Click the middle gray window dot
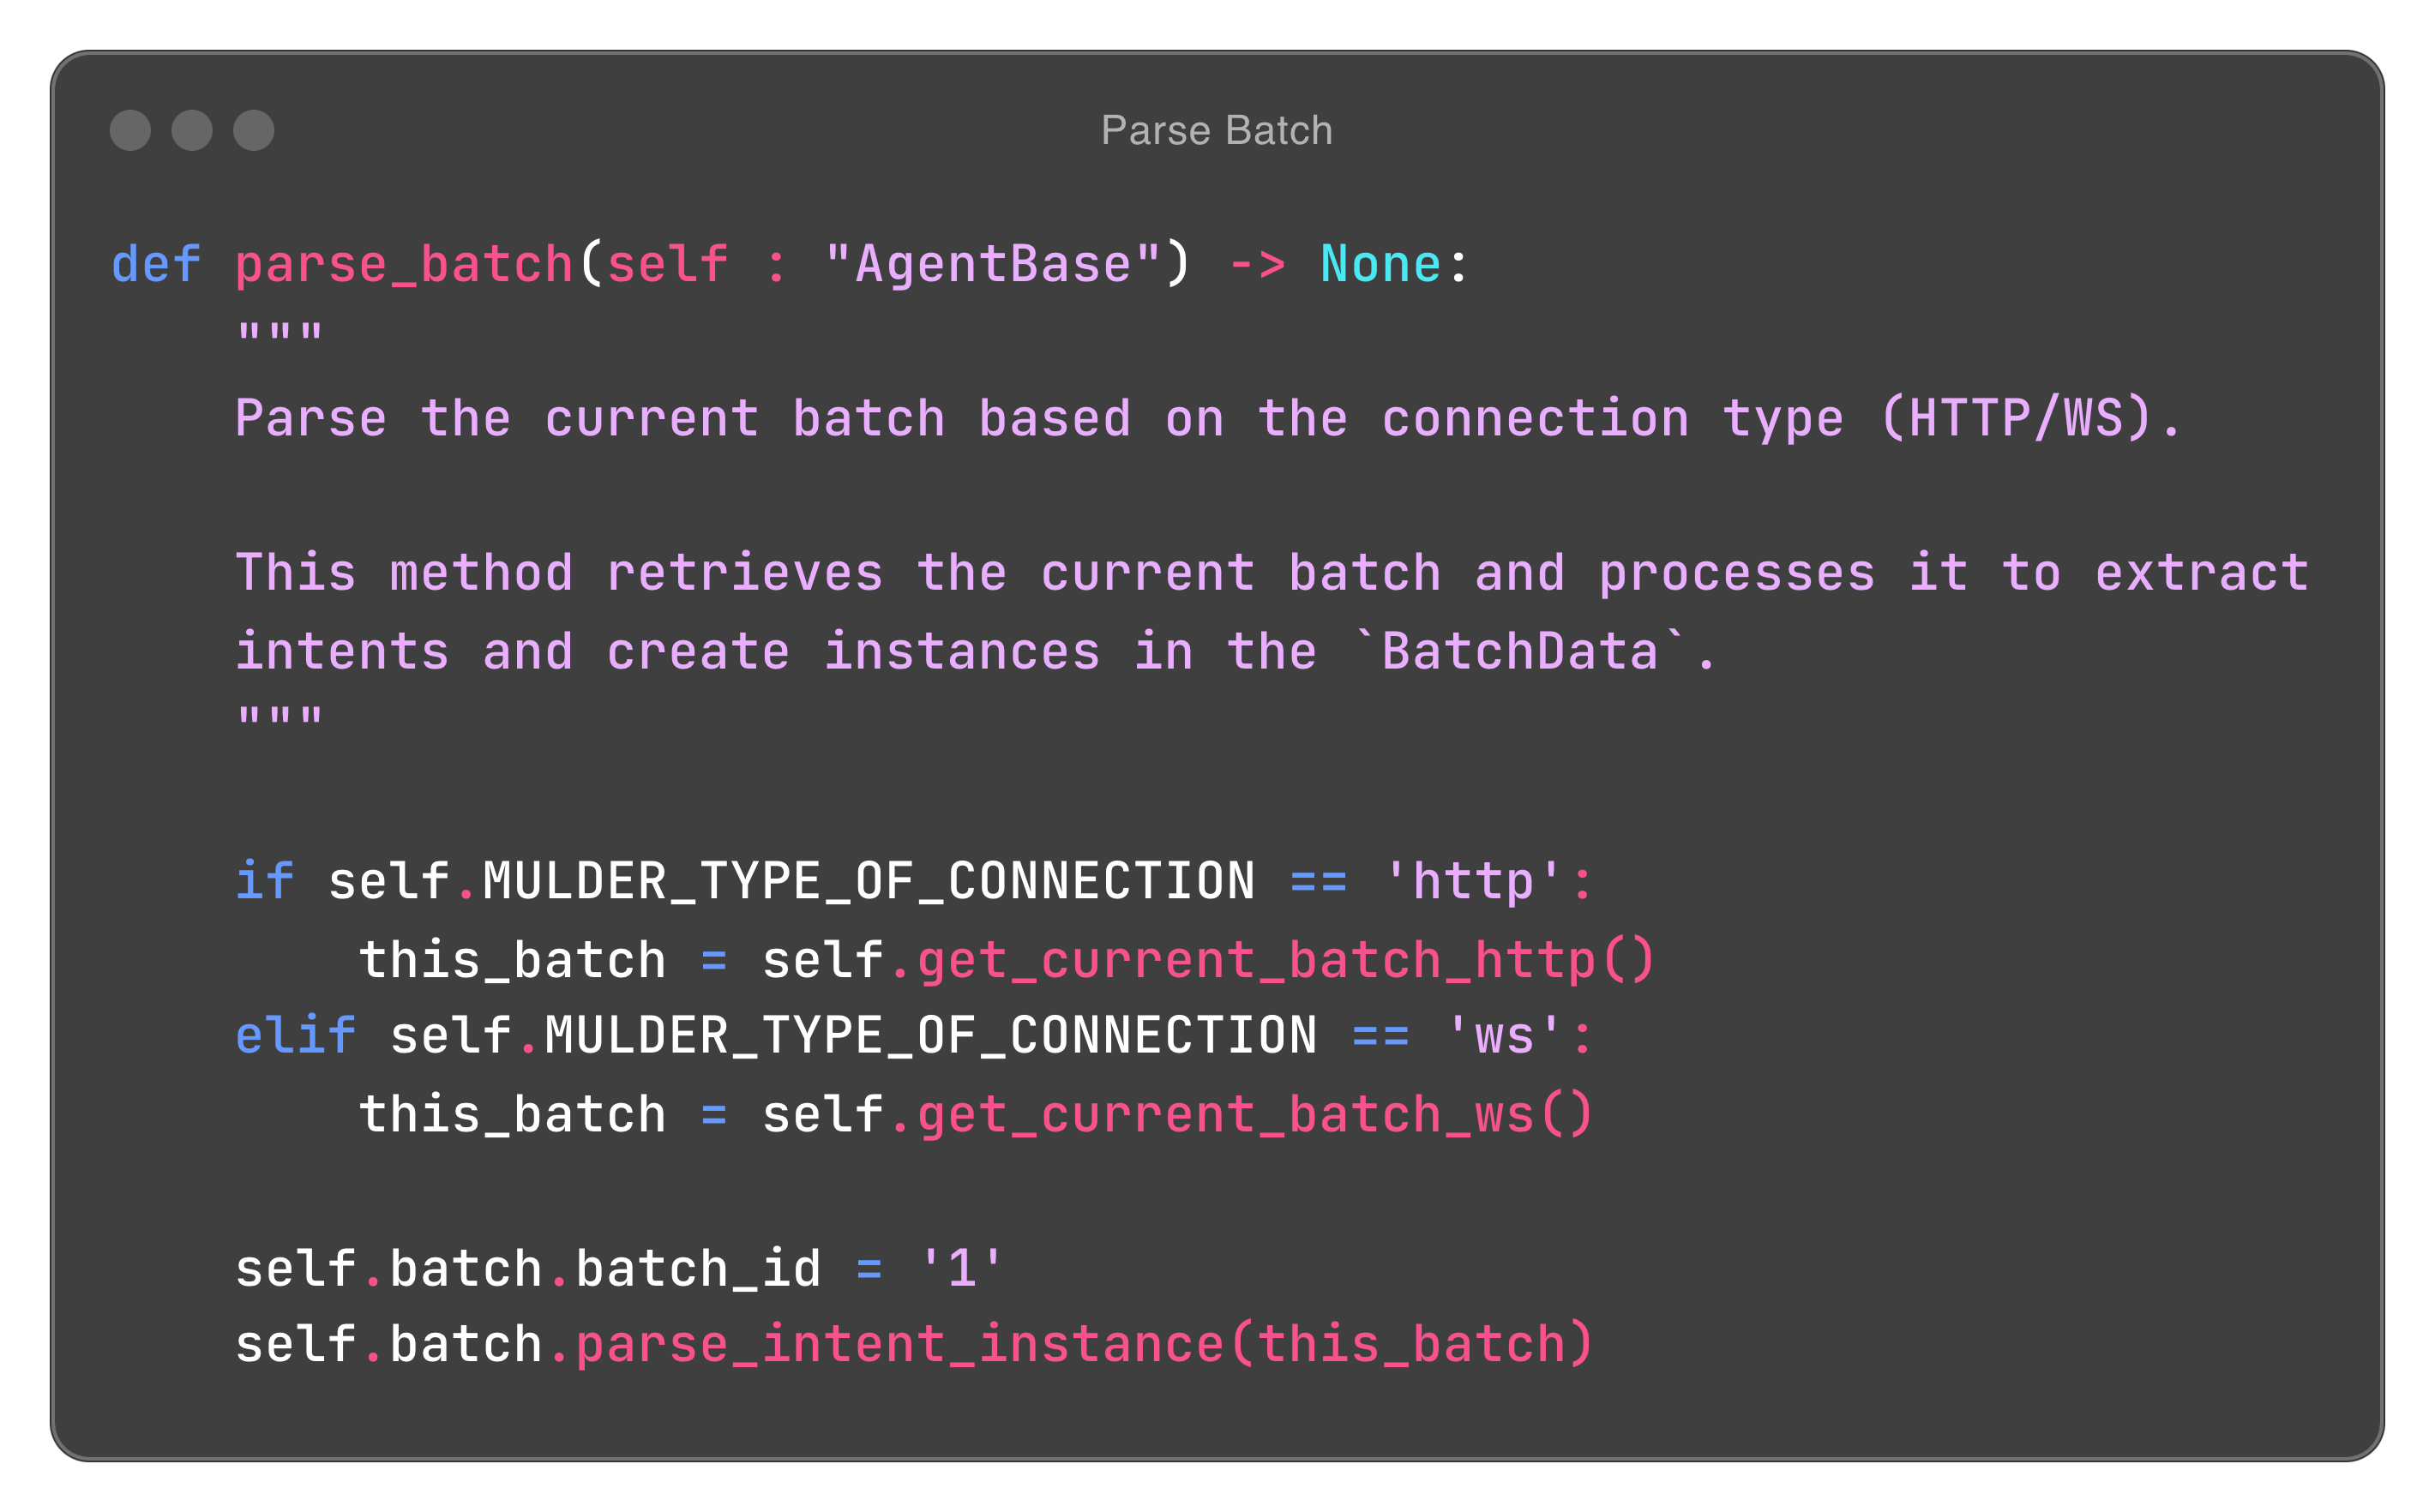 tap(192, 131)
